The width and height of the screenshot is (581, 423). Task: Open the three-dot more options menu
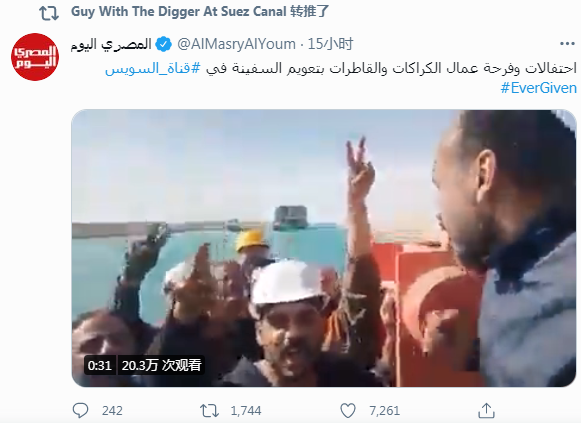pyautogui.click(x=567, y=44)
